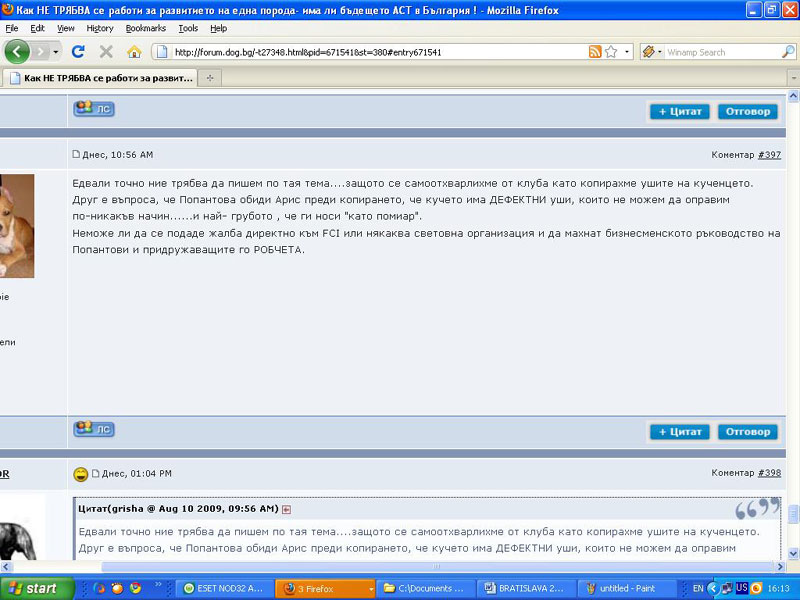Image resolution: width=800 pixels, height=600 pixels.
Task: Open the Edit menu
Action: (x=37, y=29)
